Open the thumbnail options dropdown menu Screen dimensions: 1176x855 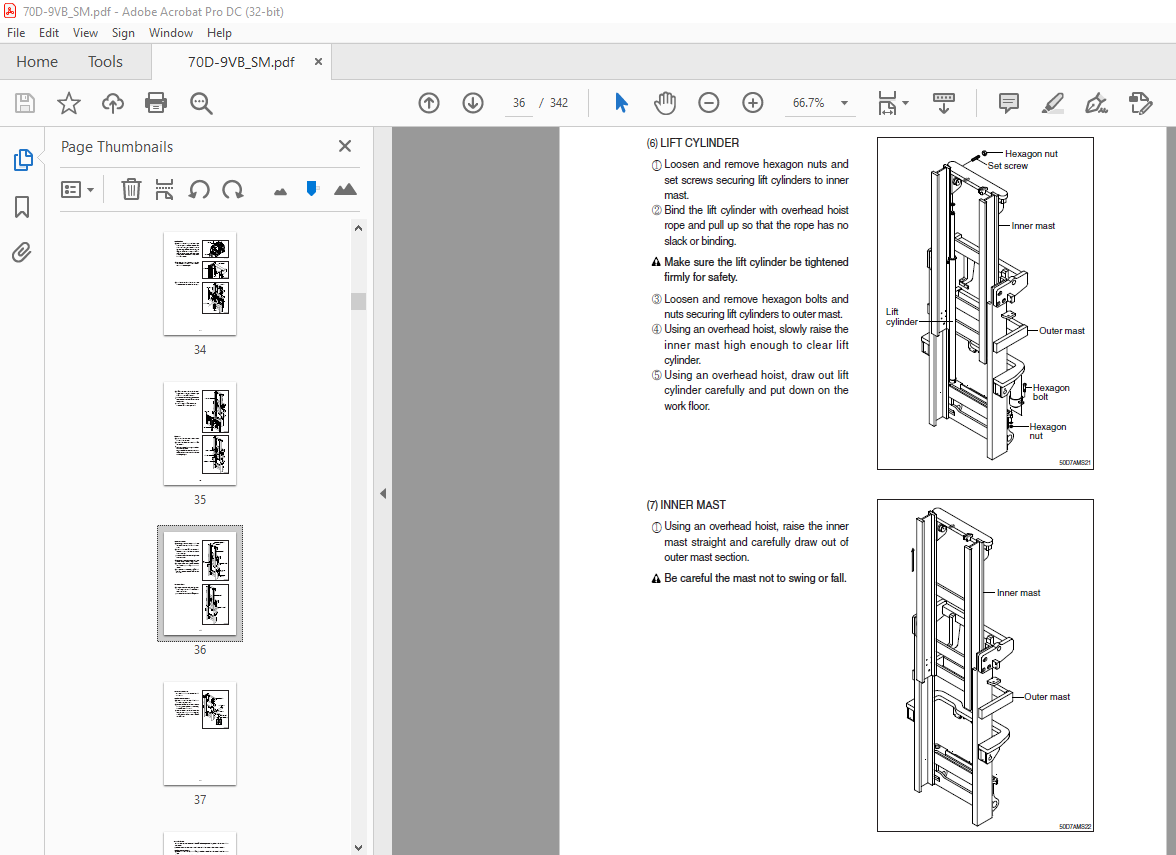(77, 190)
